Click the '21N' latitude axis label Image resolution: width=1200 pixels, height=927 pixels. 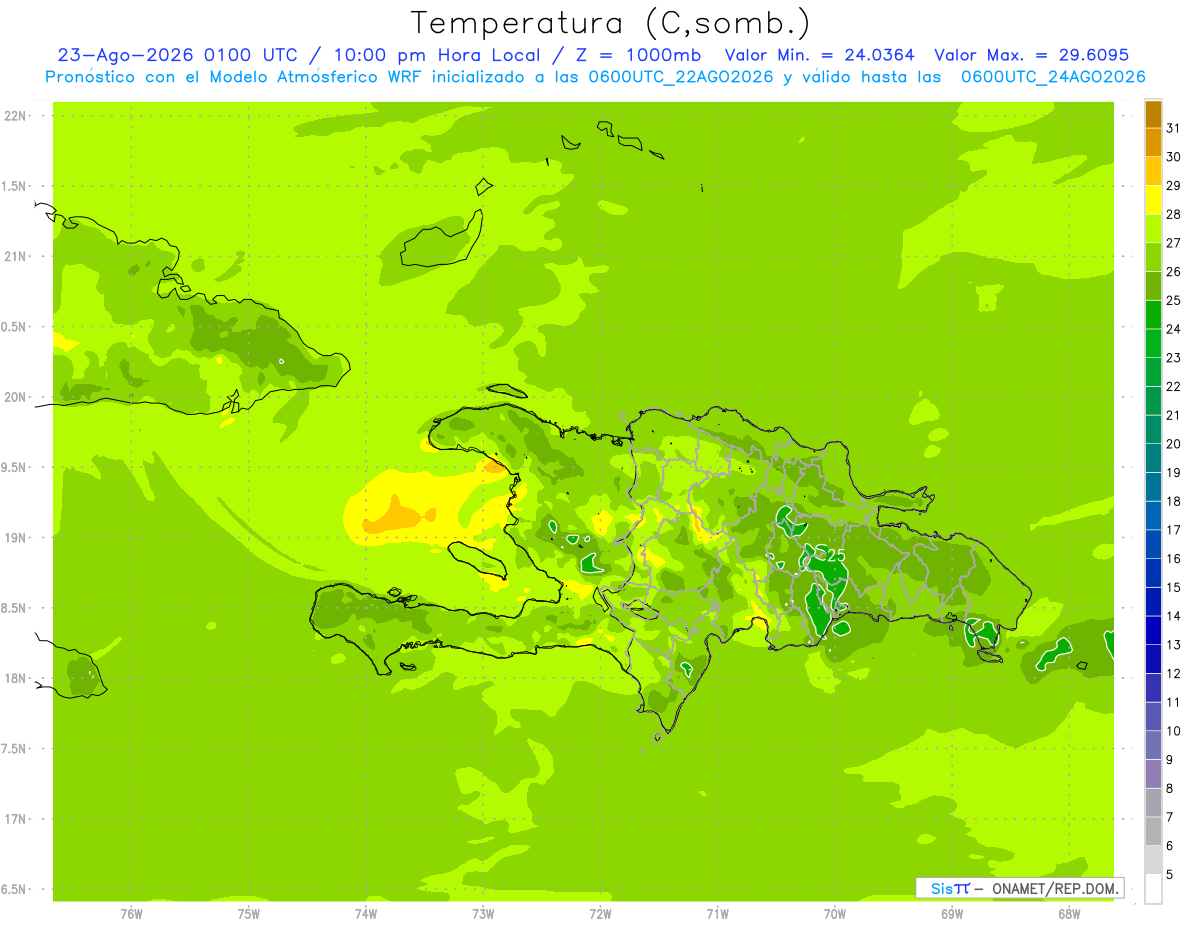tap(16, 257)
